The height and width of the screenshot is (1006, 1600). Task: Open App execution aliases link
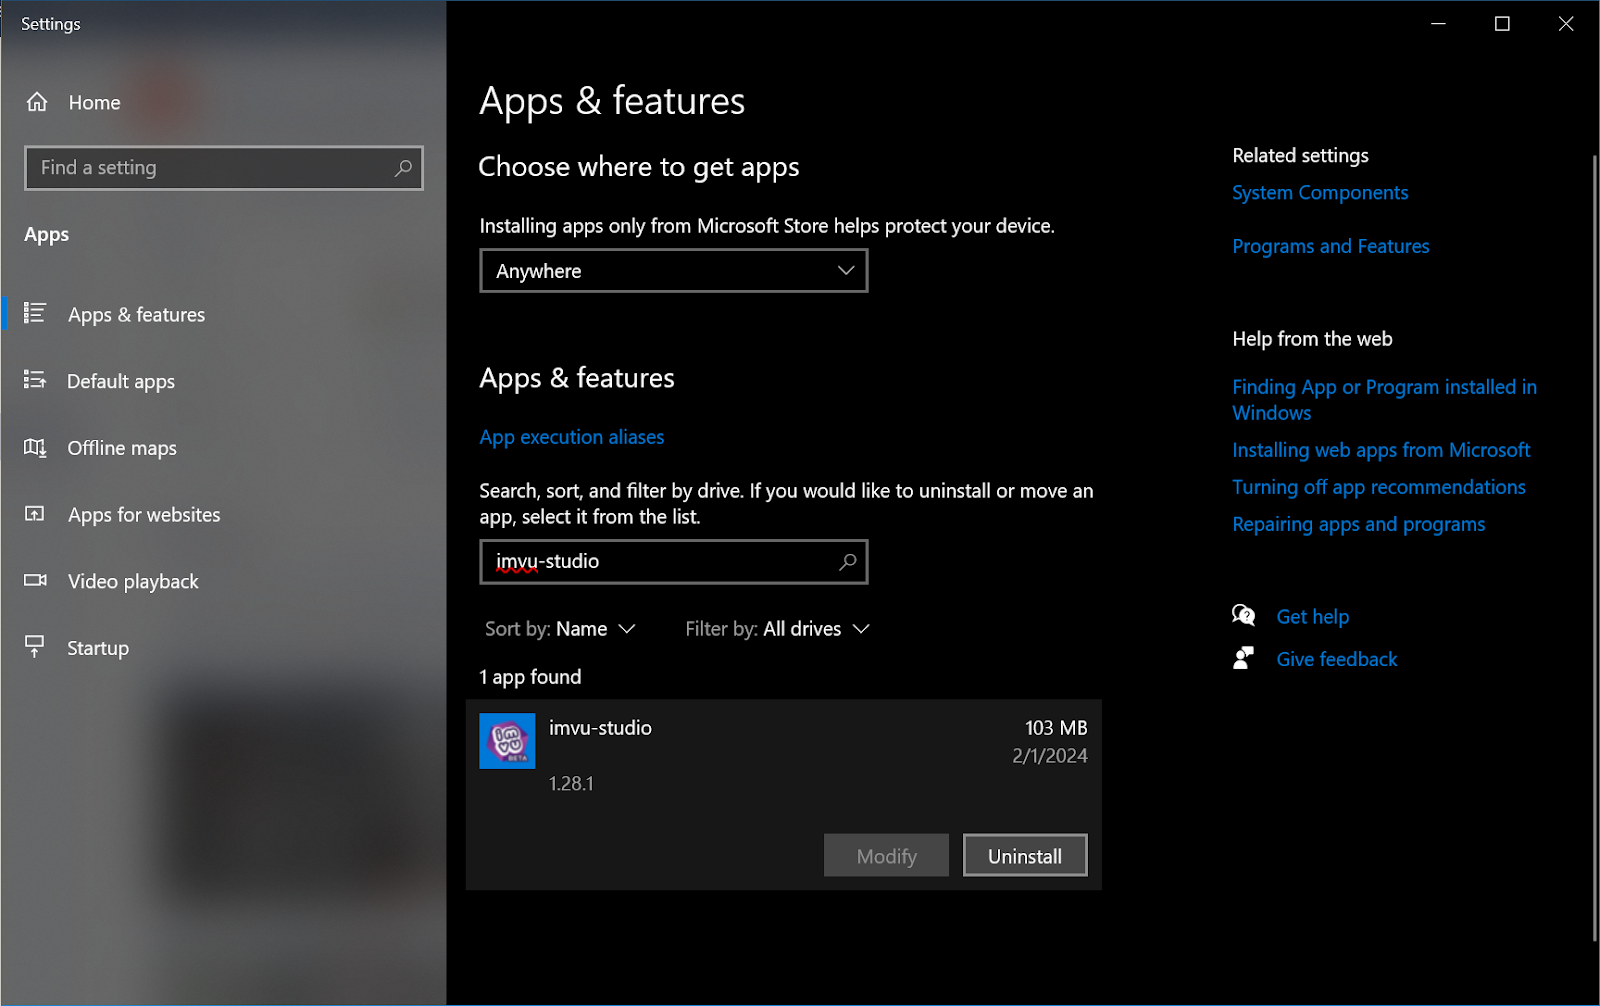pos(572,437)
